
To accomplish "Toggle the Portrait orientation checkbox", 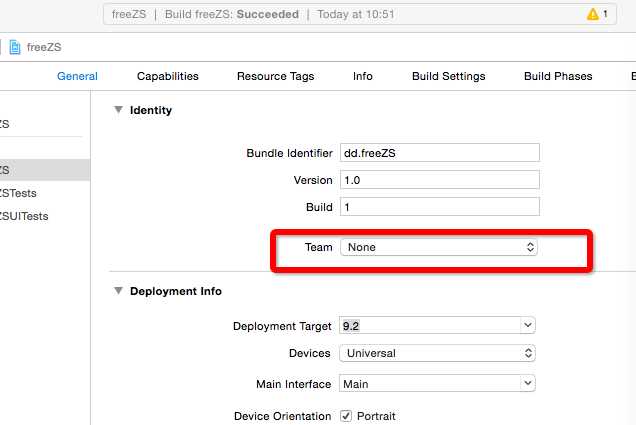I will pos(346,416).
